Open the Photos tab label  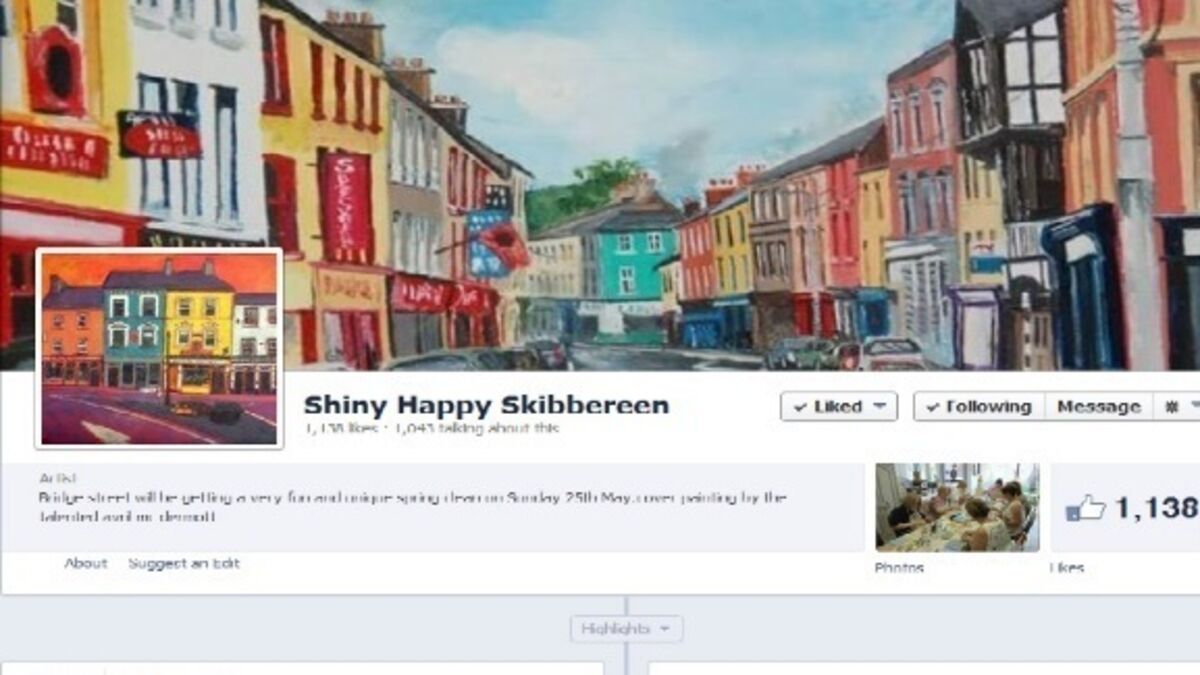[x=899, y=567]
